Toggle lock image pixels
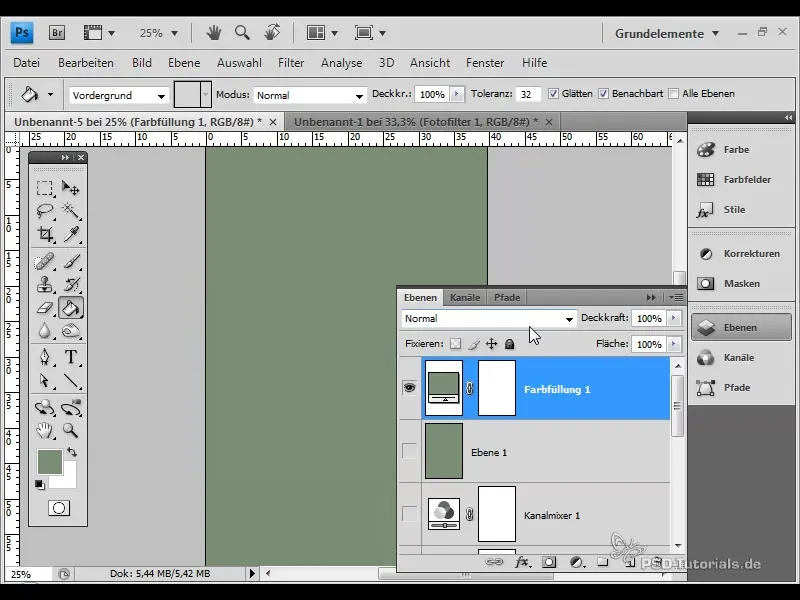Viewport: 800px width, 600px height. tap(473, 344)
